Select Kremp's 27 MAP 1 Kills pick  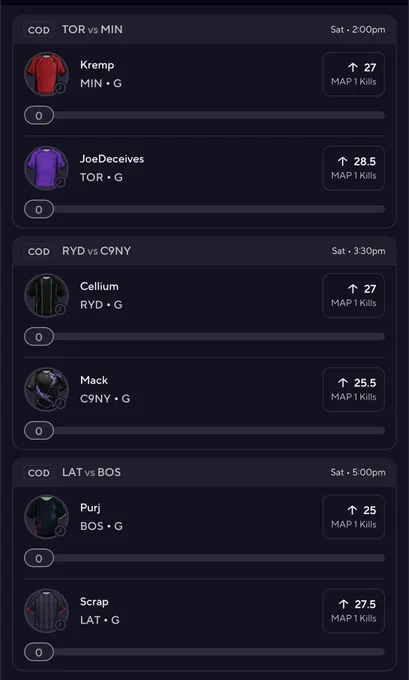353,74
